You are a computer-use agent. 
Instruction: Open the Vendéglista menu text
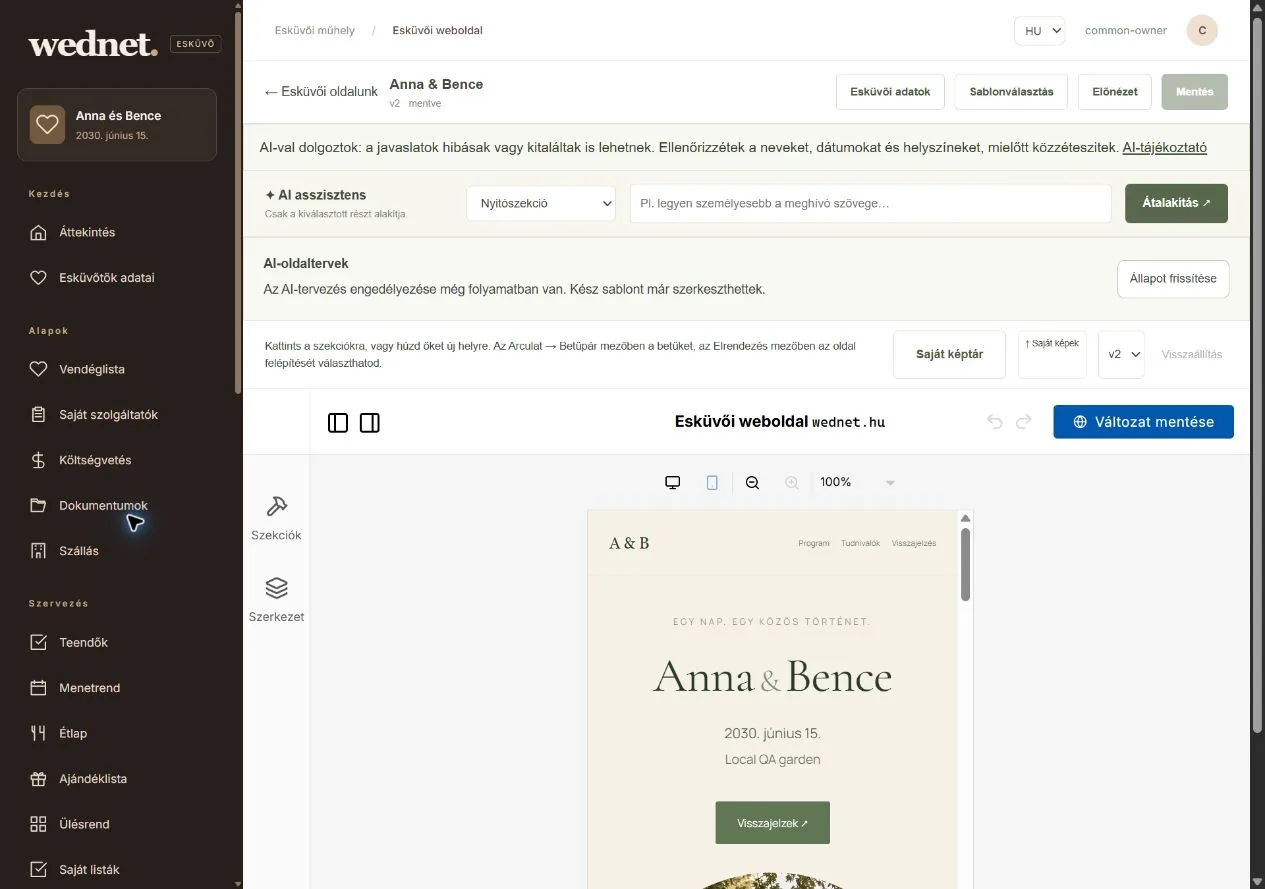pyautogui.click(x=92, y=369)
